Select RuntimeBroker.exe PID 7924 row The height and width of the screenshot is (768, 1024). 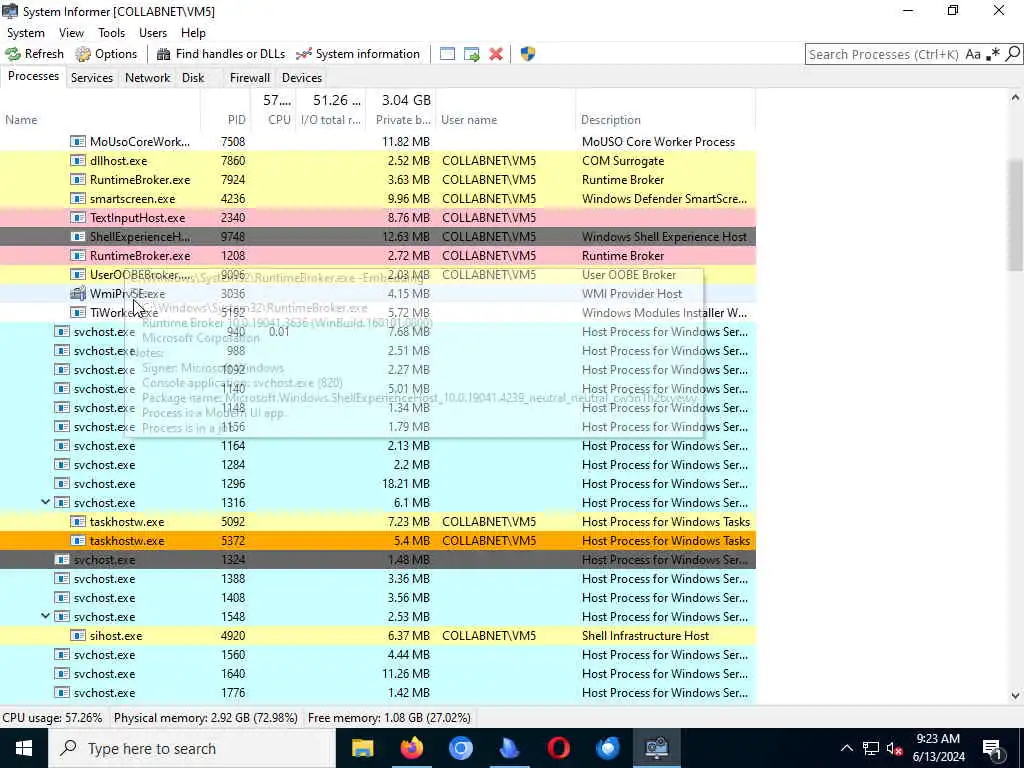point(377,180)
